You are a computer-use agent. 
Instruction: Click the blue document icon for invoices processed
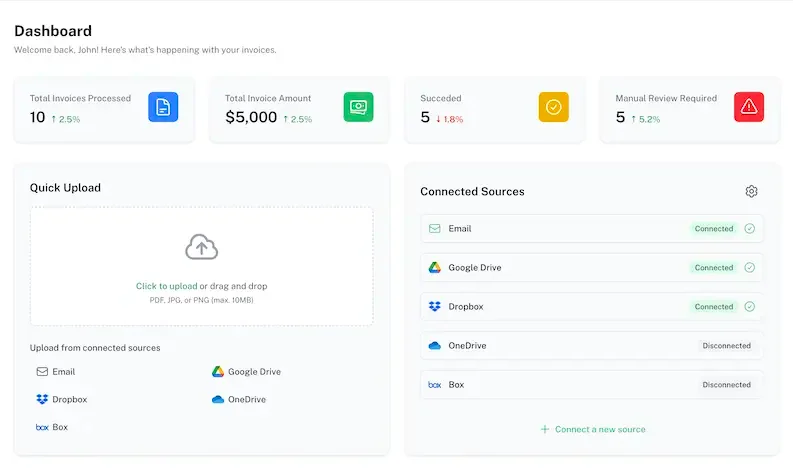[x=163, y=107]
